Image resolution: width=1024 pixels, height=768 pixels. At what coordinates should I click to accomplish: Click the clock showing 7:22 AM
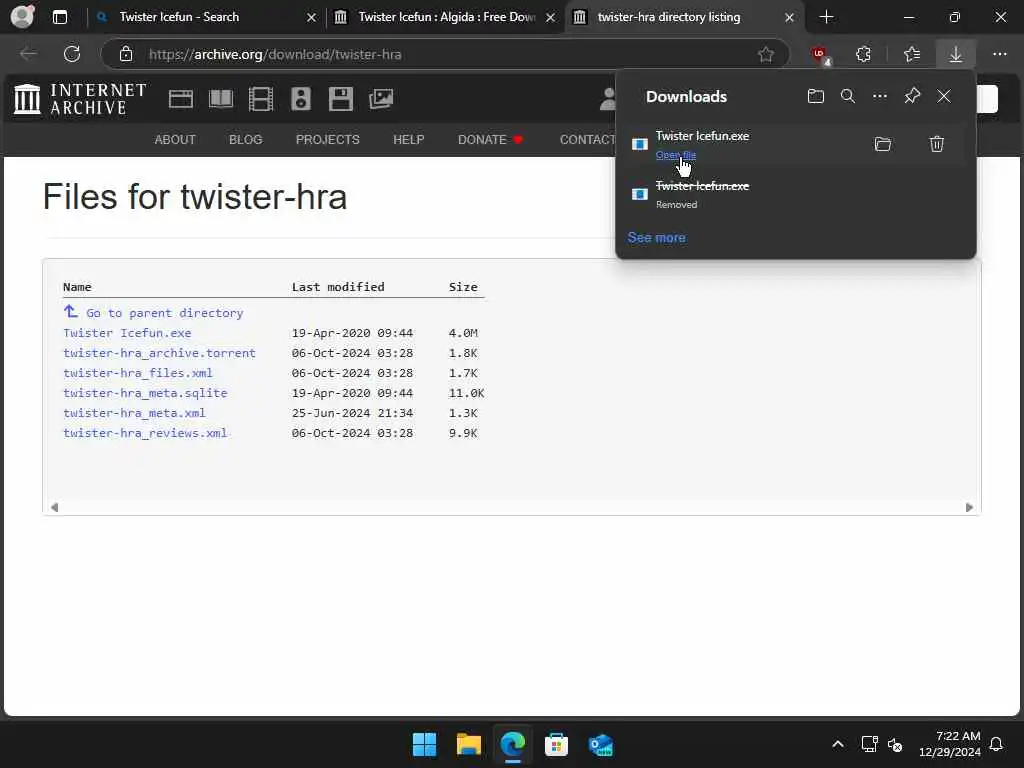[x=950, y=744]
